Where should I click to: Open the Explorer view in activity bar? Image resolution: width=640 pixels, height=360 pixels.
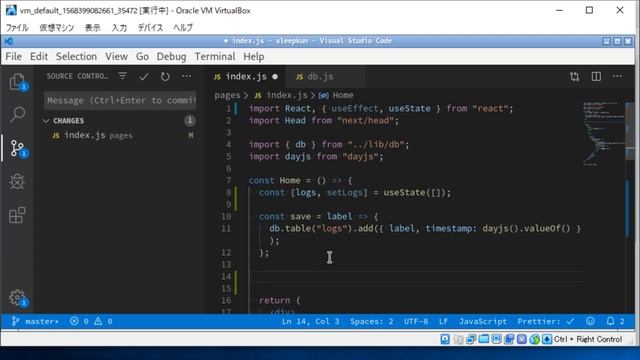[x=18, y=82]
